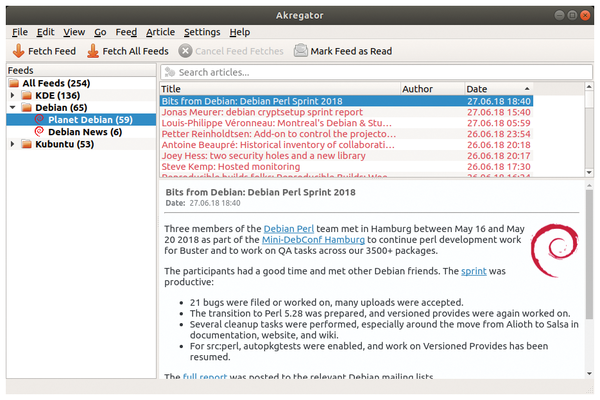Select Petter Reinholdtsen Add-on article
600x400 pixels.
pyautogui.click(x=346, y=134)
